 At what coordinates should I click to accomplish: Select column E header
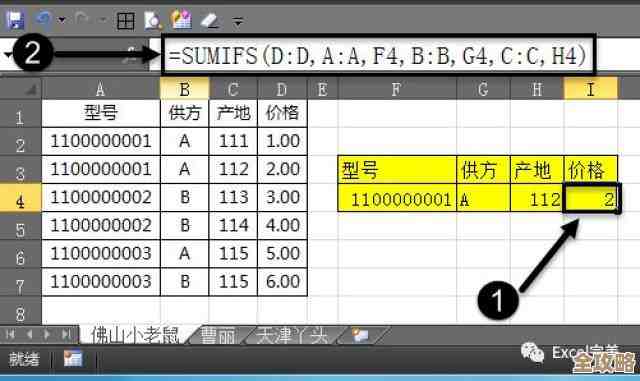[x=322, y=89]
